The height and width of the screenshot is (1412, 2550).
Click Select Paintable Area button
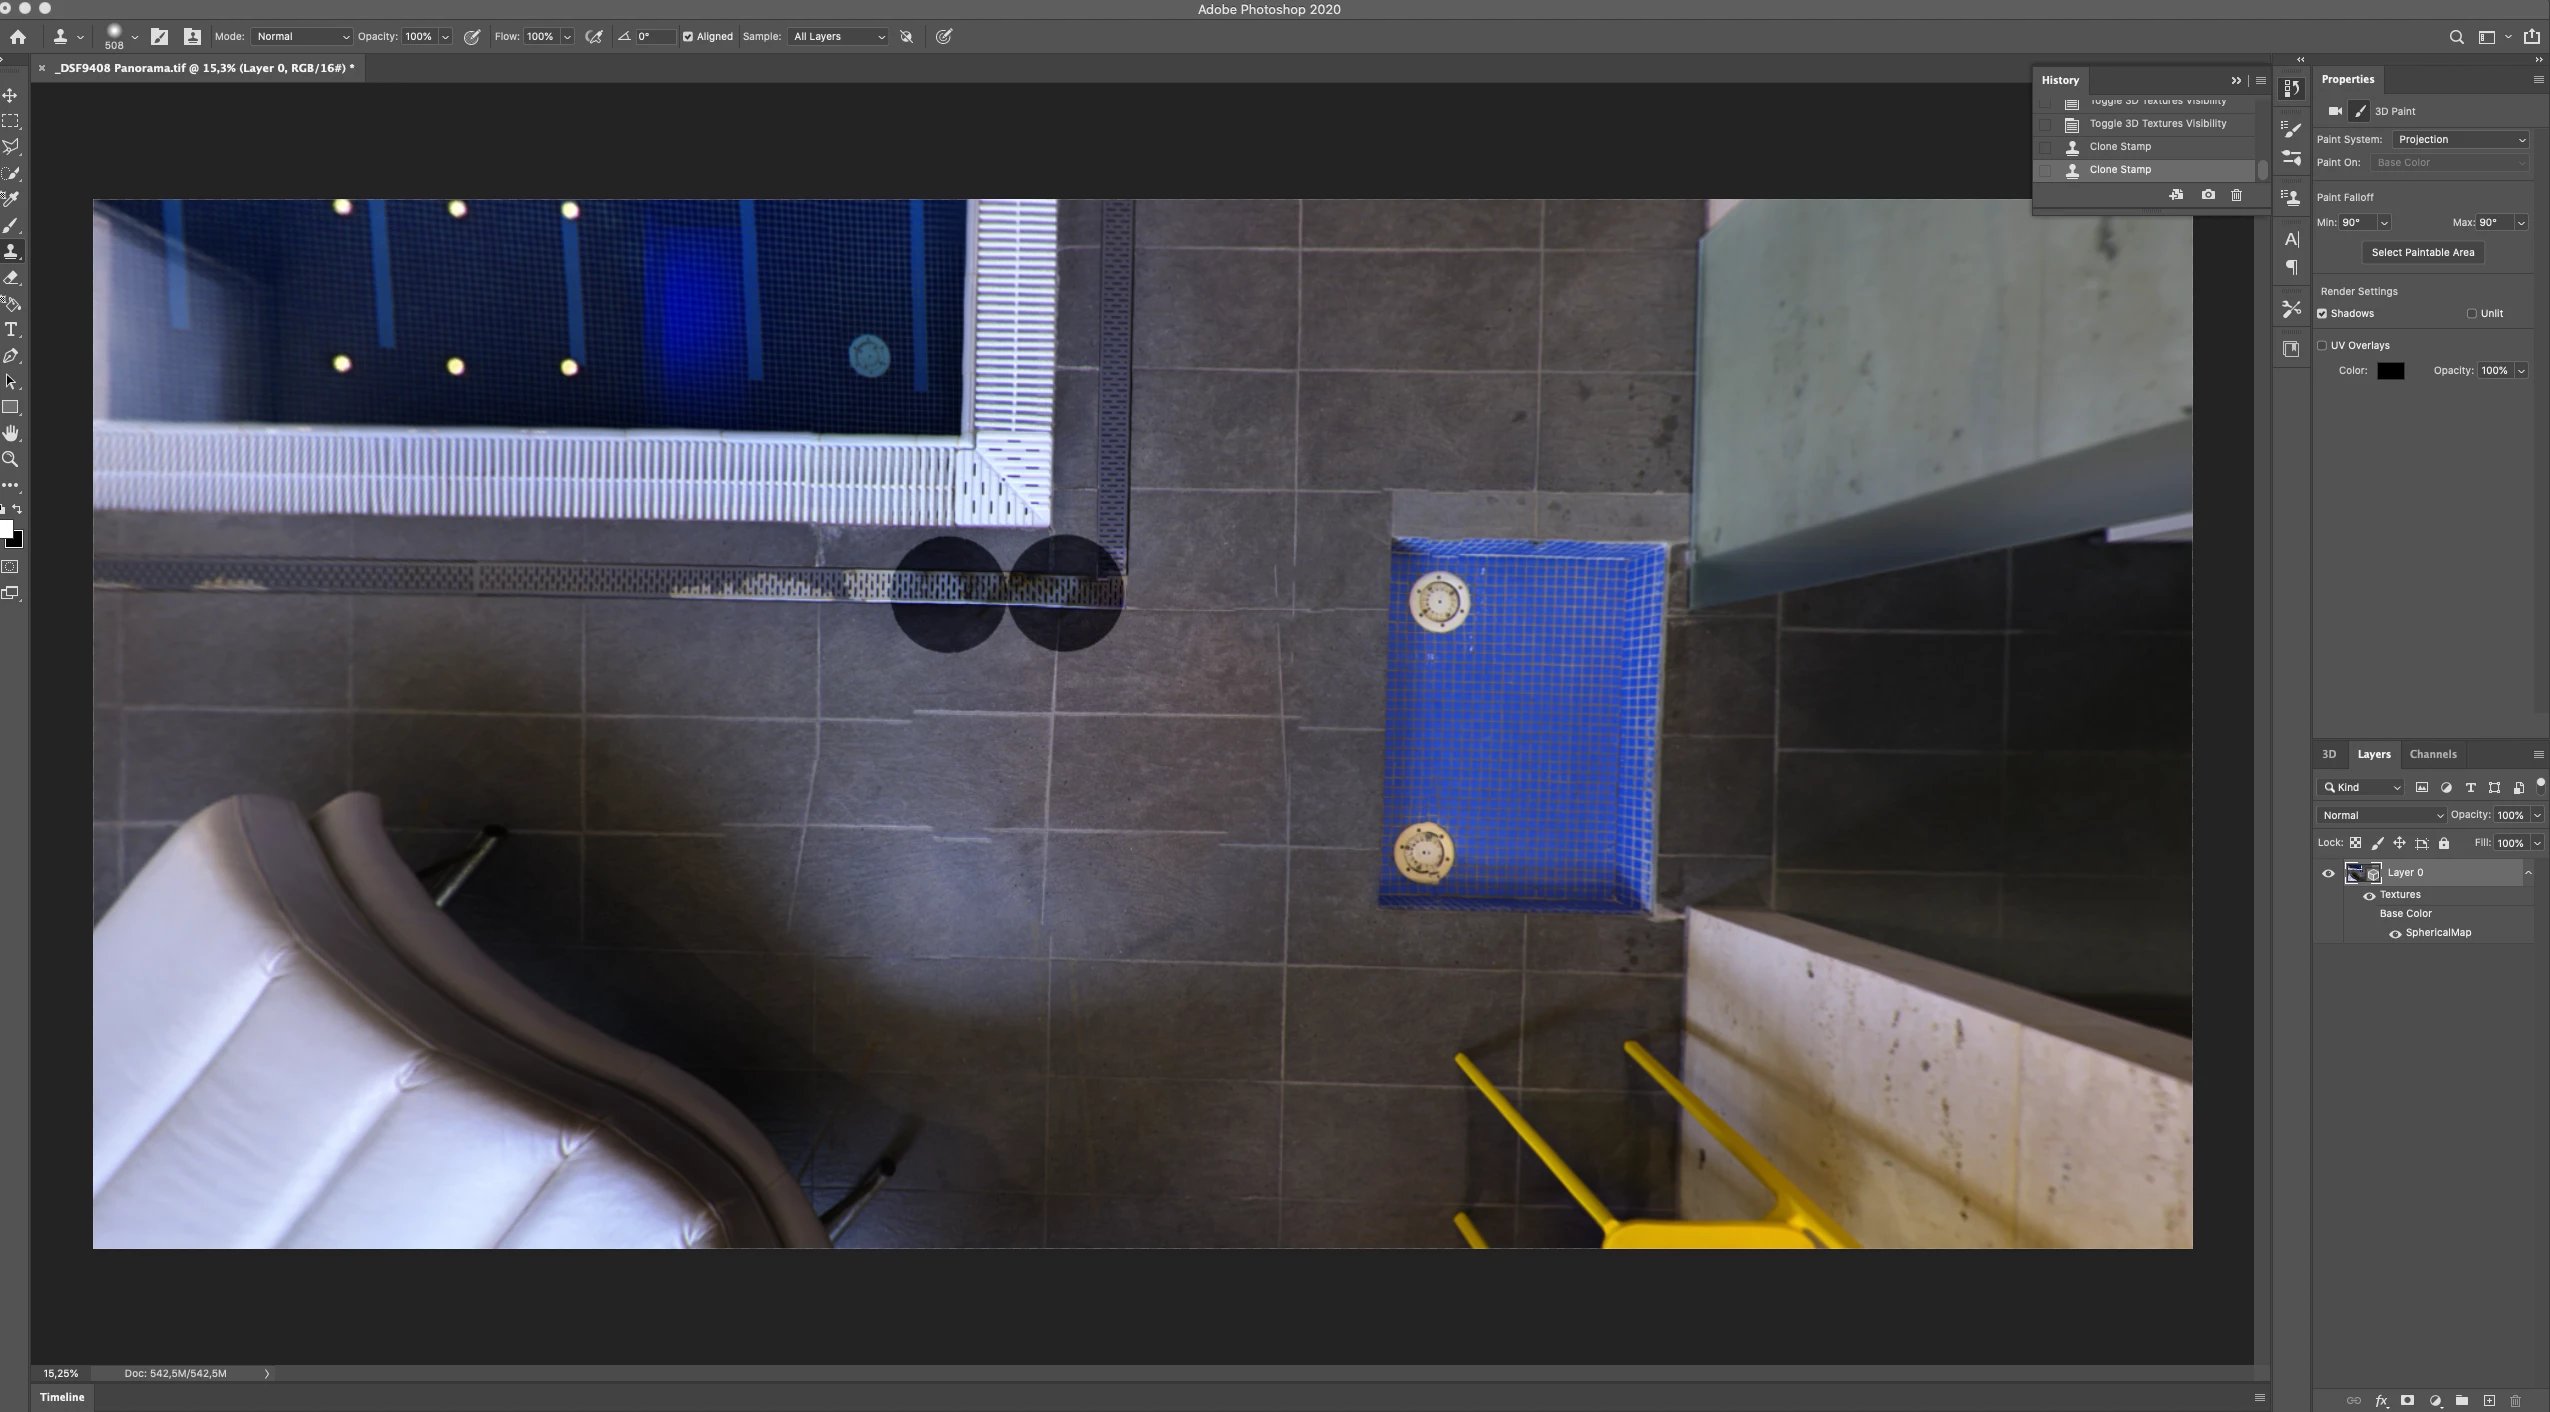2422,253
